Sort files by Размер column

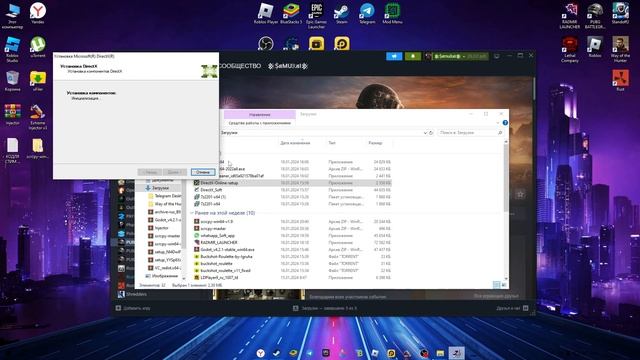[x=375, y=143]
